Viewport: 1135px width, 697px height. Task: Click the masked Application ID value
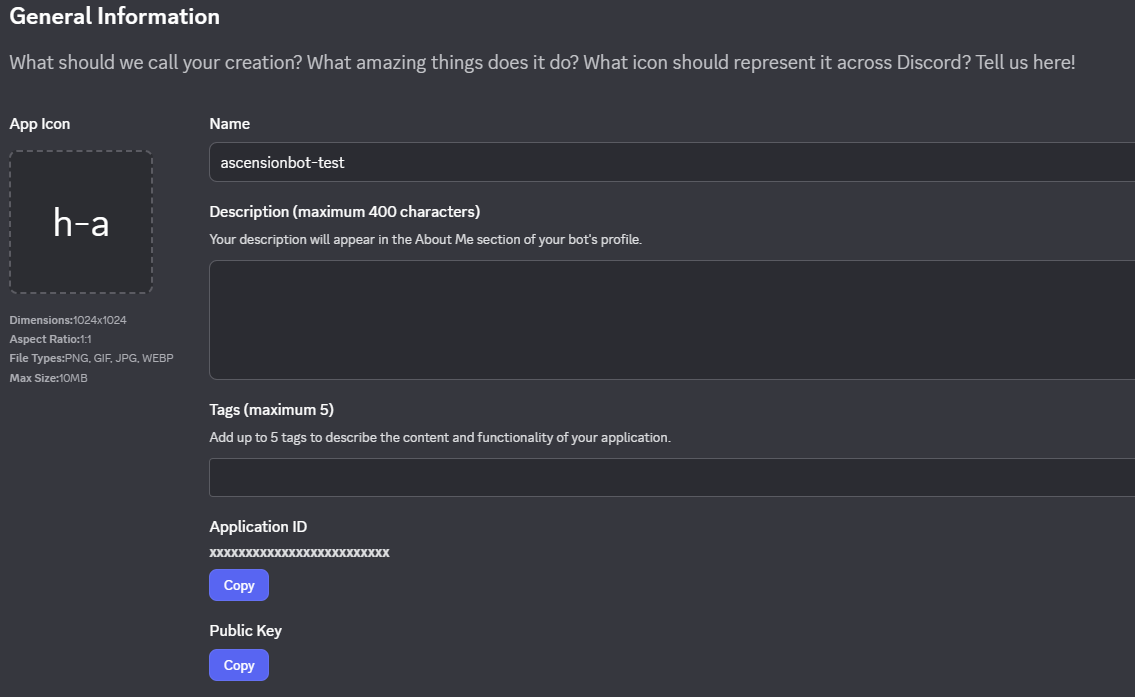(x=299, y=552)
